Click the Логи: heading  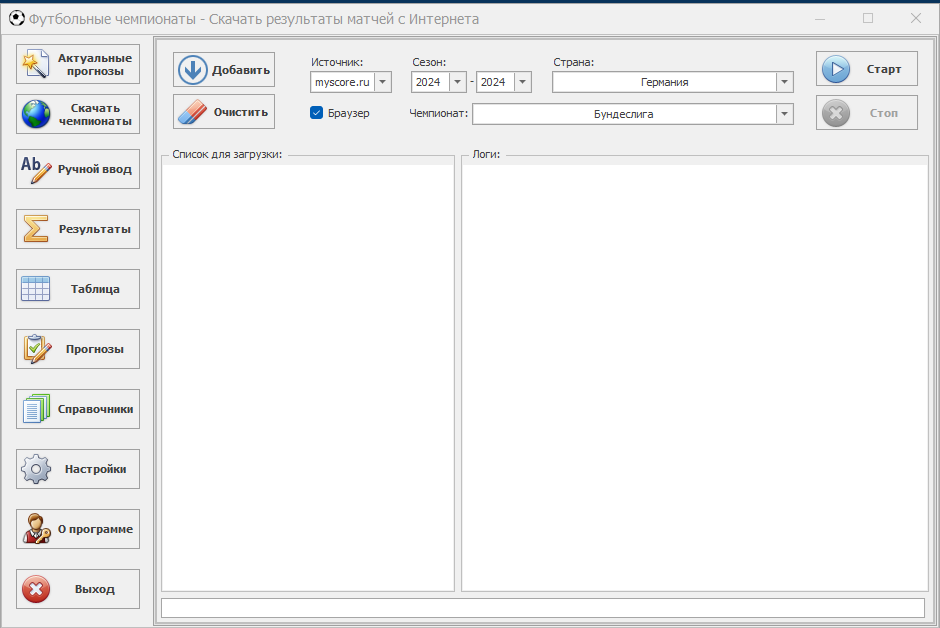pyautogui.click(x=486, y=154)
